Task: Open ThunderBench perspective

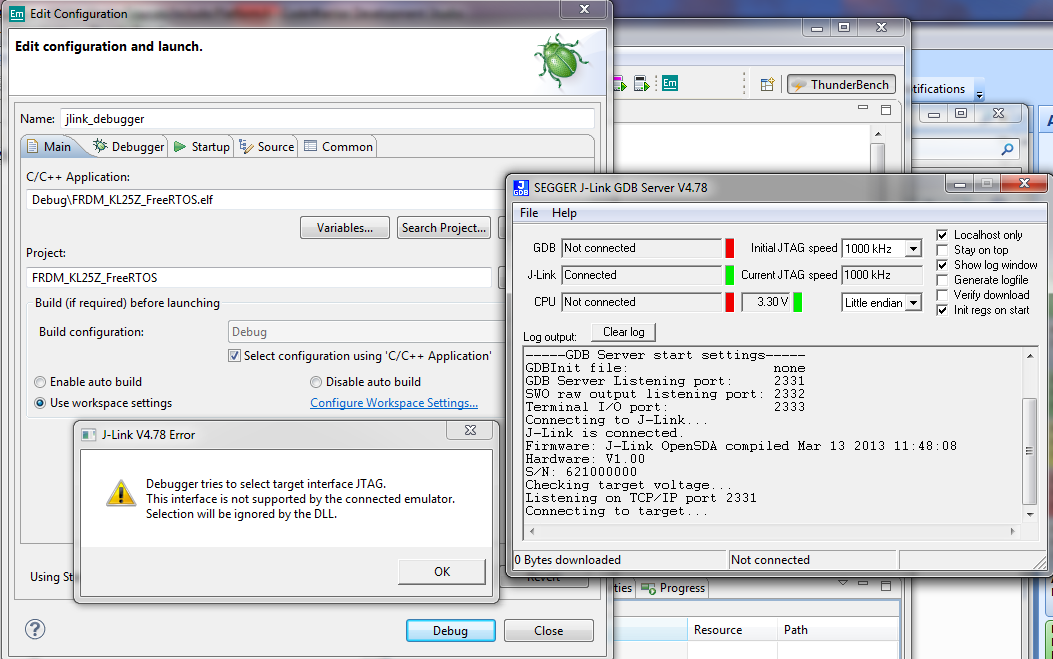Action: click(840, 85)
